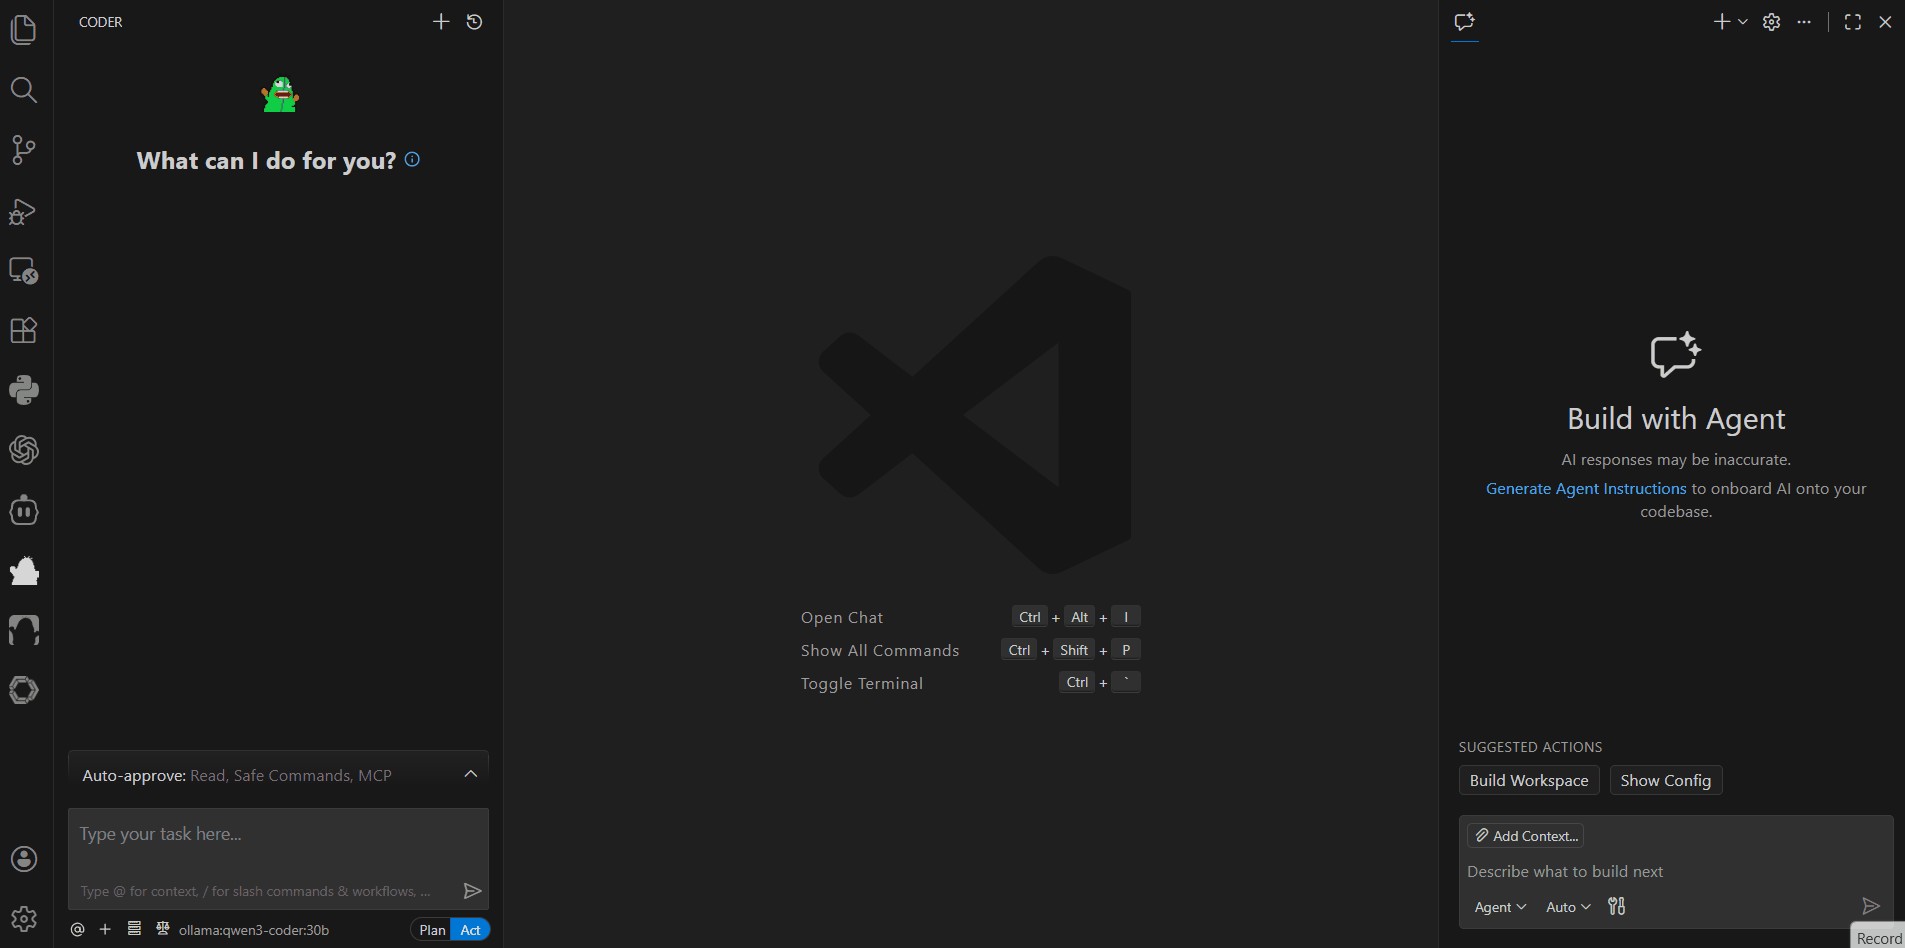Start a new Coder task with the plus icon
Screen dimensions: 1905x948
[x=441, y=21]
